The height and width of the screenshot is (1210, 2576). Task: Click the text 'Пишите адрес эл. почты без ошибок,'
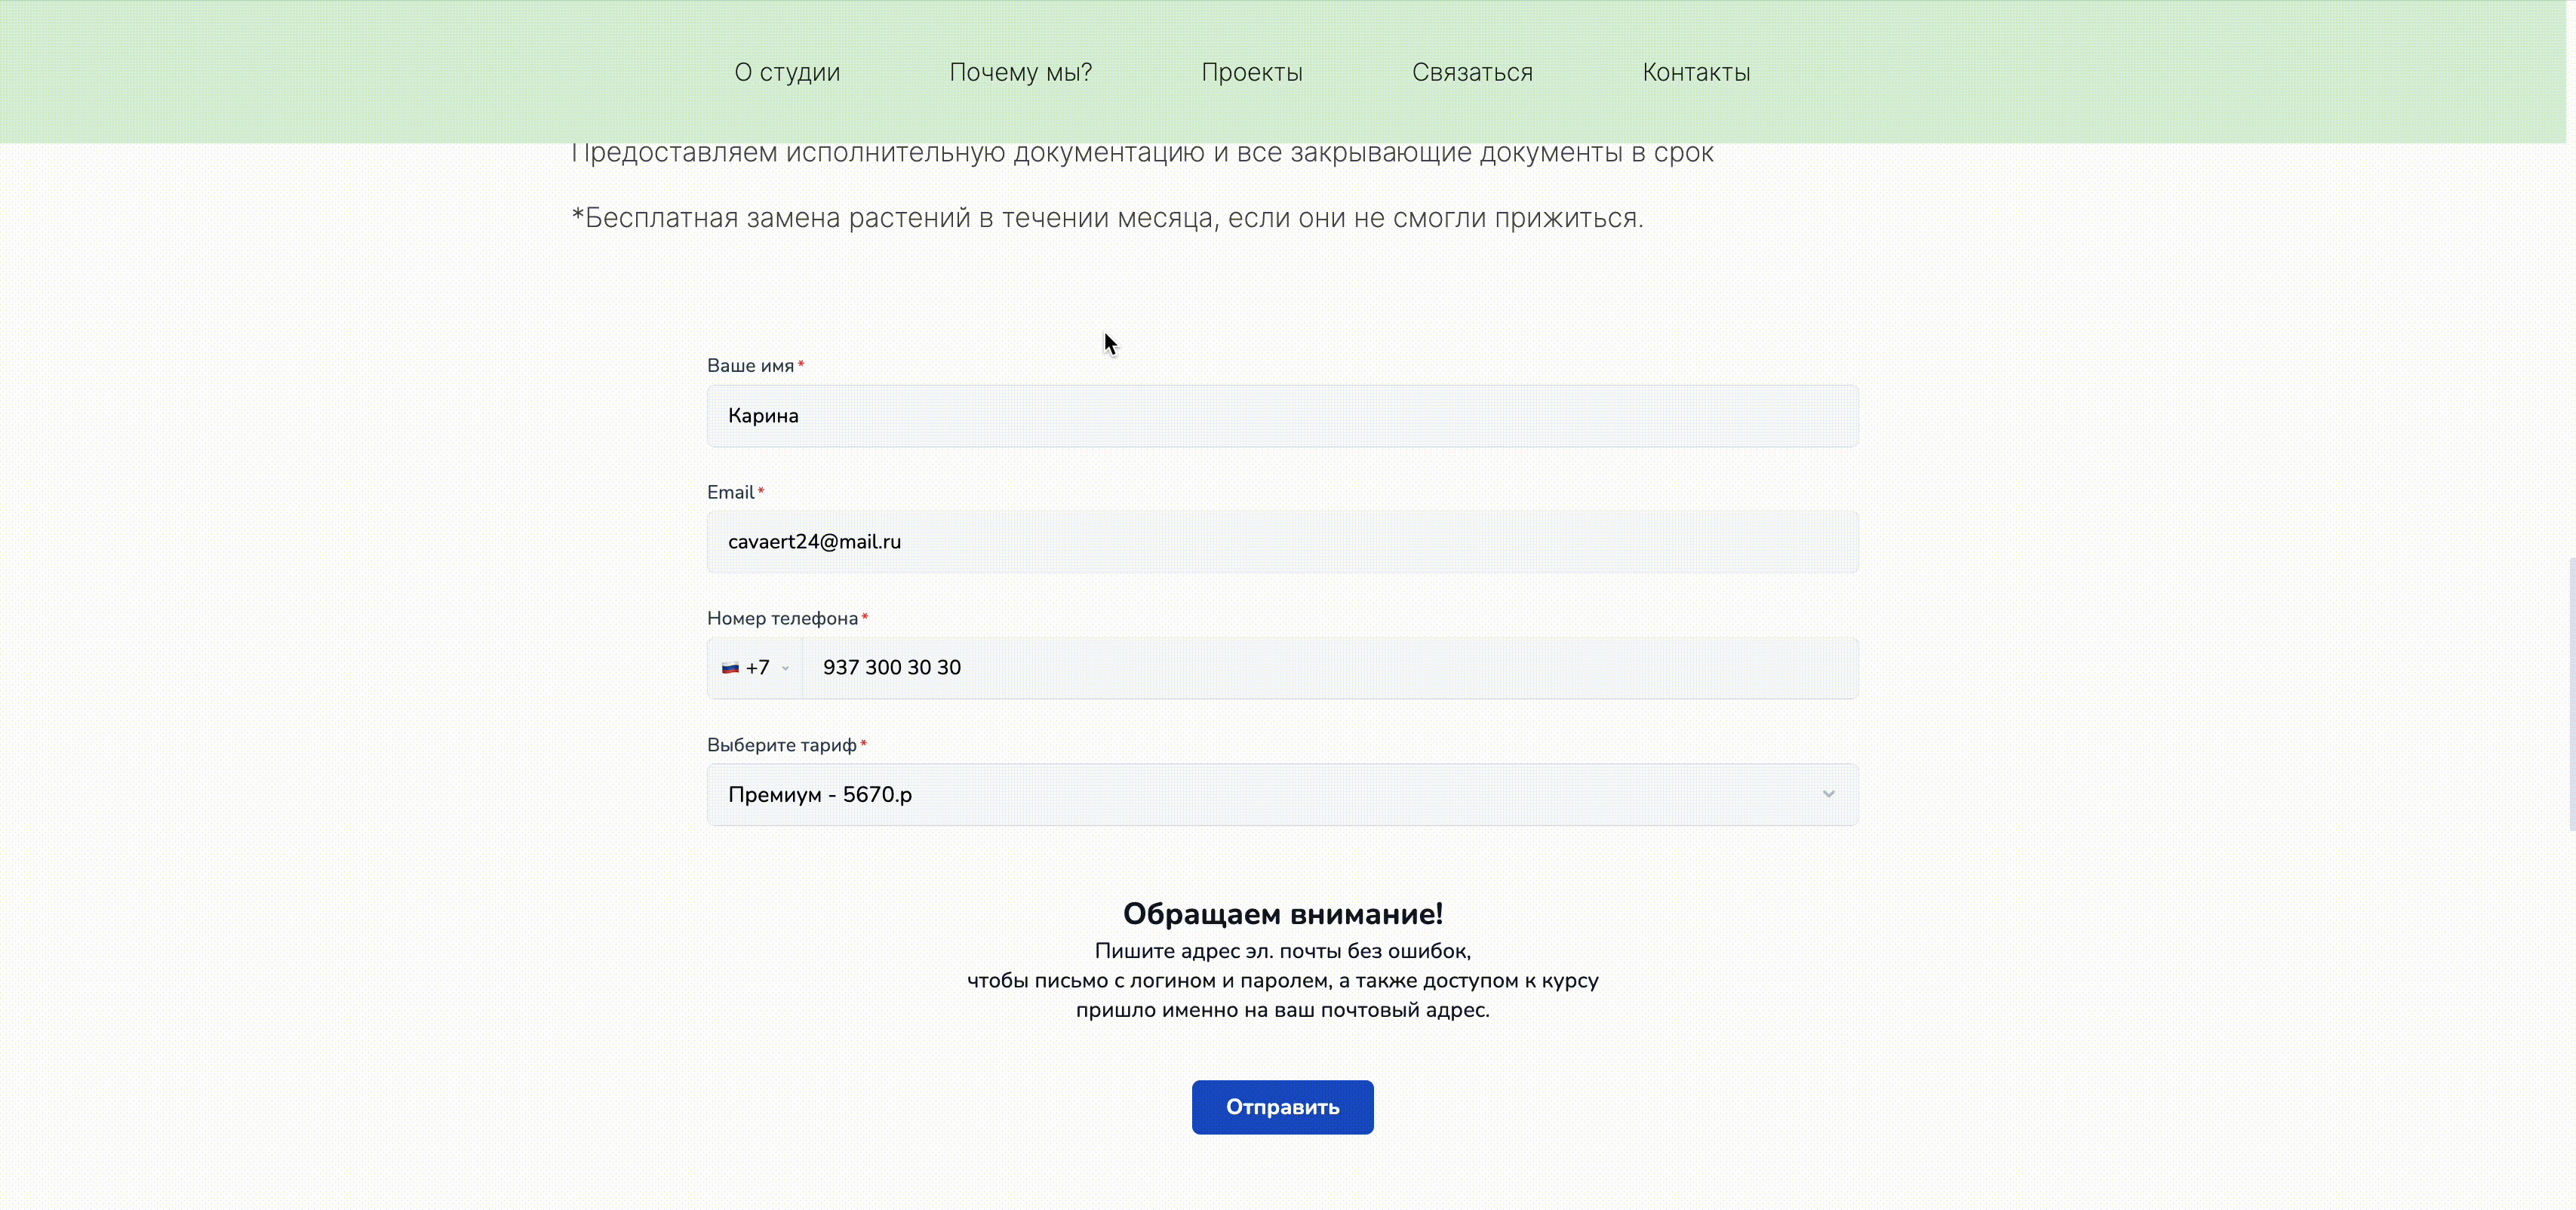coord(1282,951)
